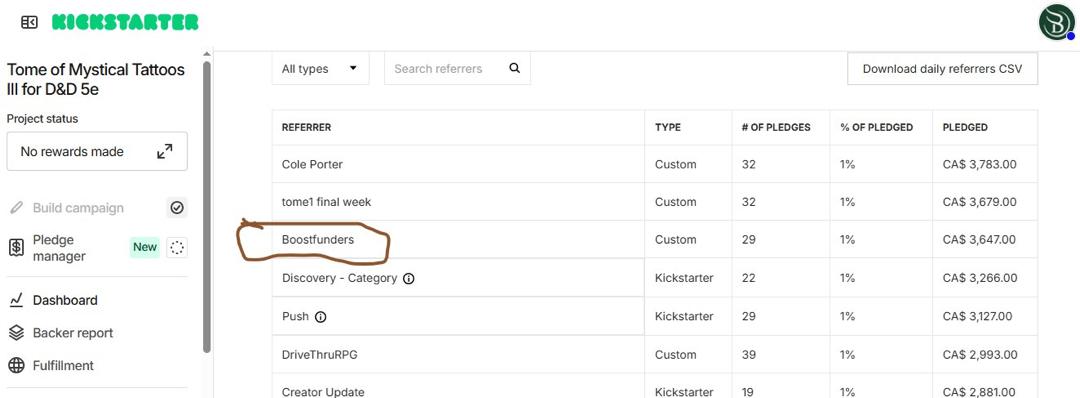The width and height of the screenshot is (1080, 398).
Task: Click the CA$ 3,783.00 pledged amount
Action: pyautogui.click(x=979, y=165)
